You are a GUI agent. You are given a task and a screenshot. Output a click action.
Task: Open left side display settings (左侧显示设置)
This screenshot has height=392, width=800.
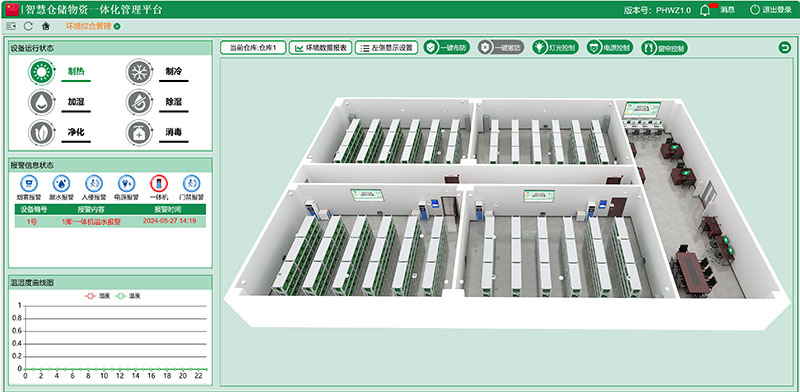(386, 48)
